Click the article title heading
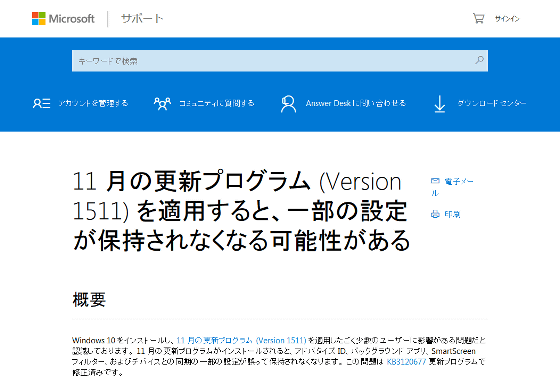 tap(241, 211)
